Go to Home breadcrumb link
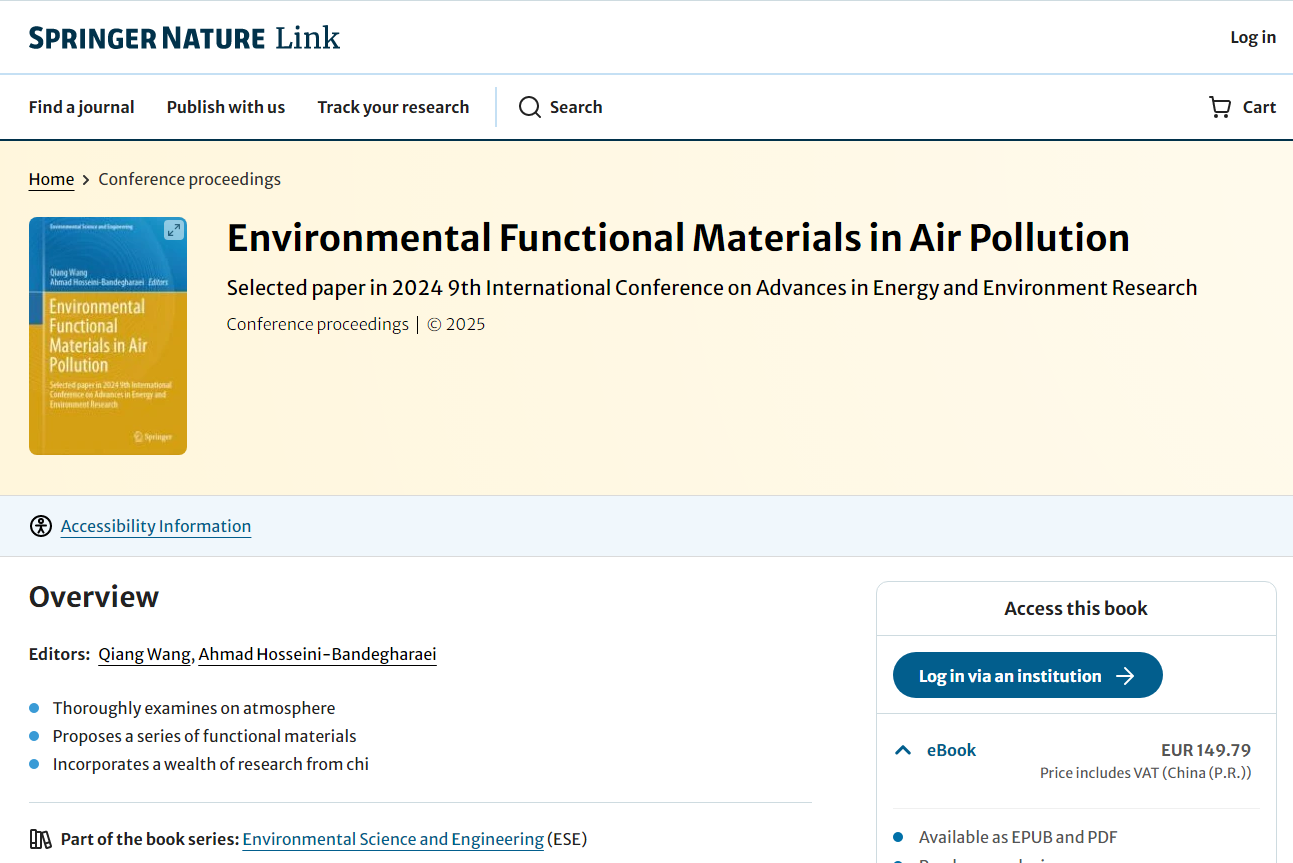This screenshot has height=863, width=1293. tap(51, 179)
